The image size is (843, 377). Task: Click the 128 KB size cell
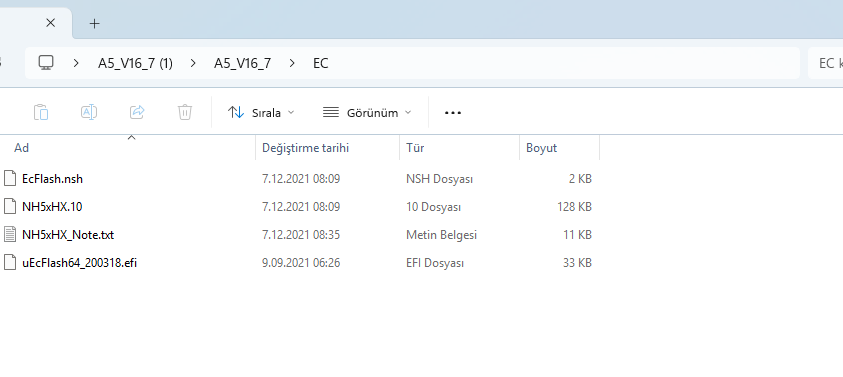[x=575, y=207]
